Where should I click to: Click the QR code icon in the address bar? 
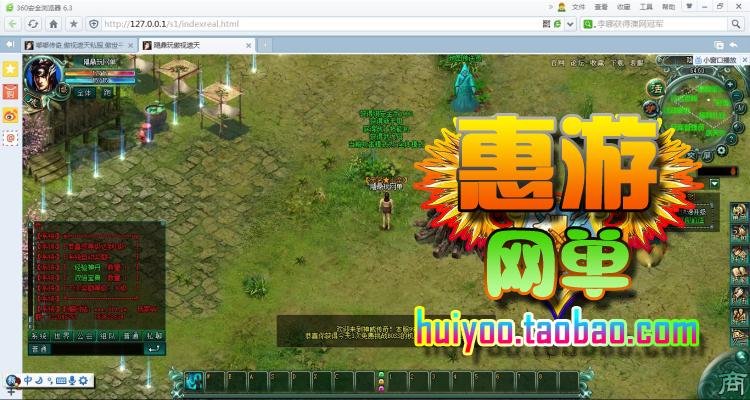547,24
